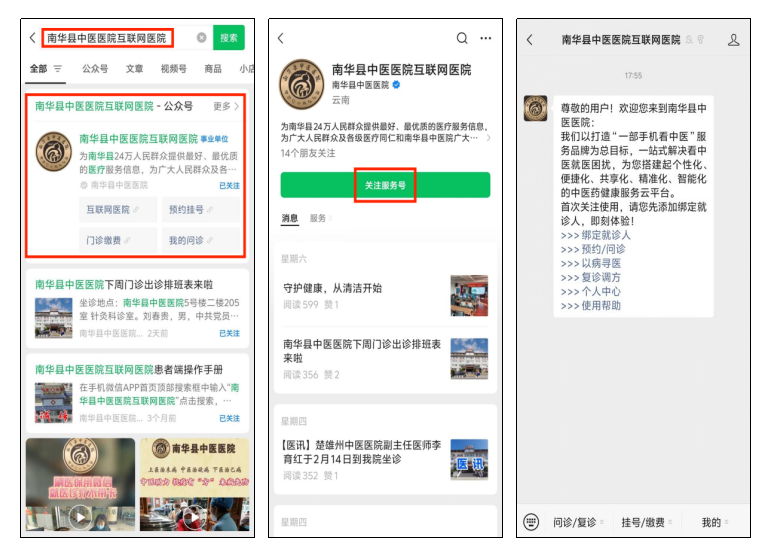Tap the 预约挂号 quick link
The height and width of the screenshot is (551, 765).
[201, 209]
